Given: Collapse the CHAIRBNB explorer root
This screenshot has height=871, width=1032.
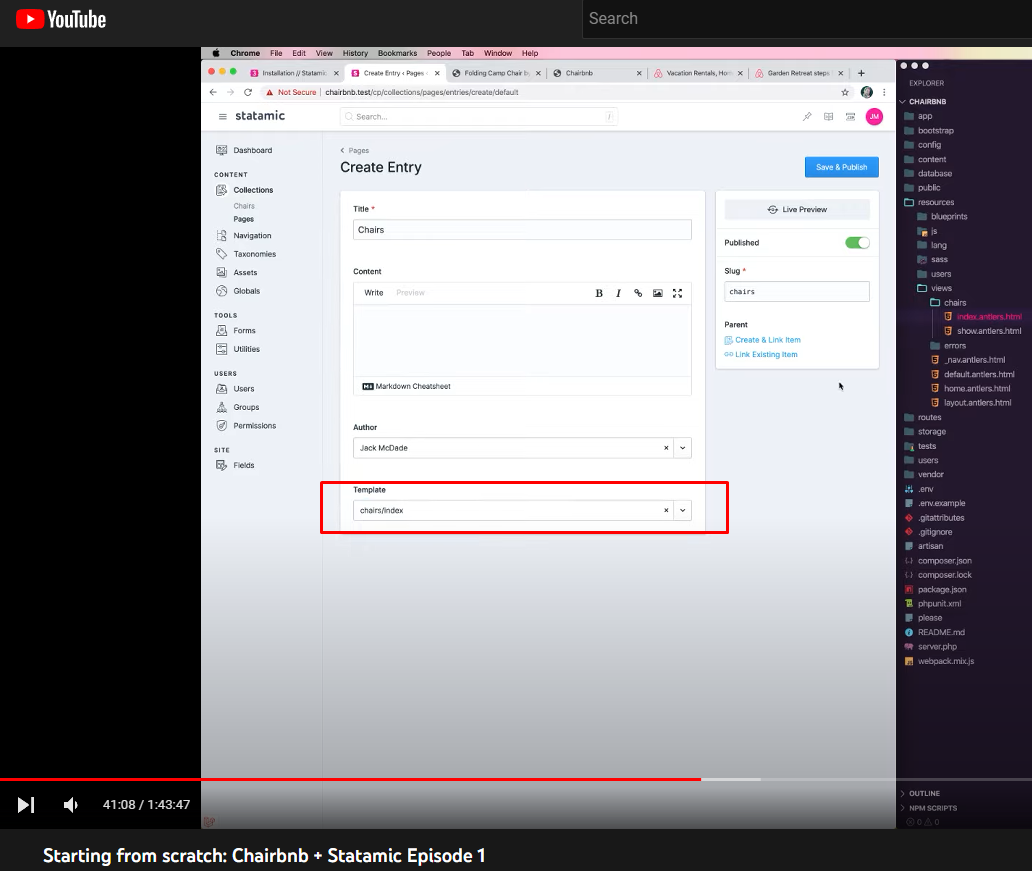Looking at the screenshot, I should coord(923,101).
